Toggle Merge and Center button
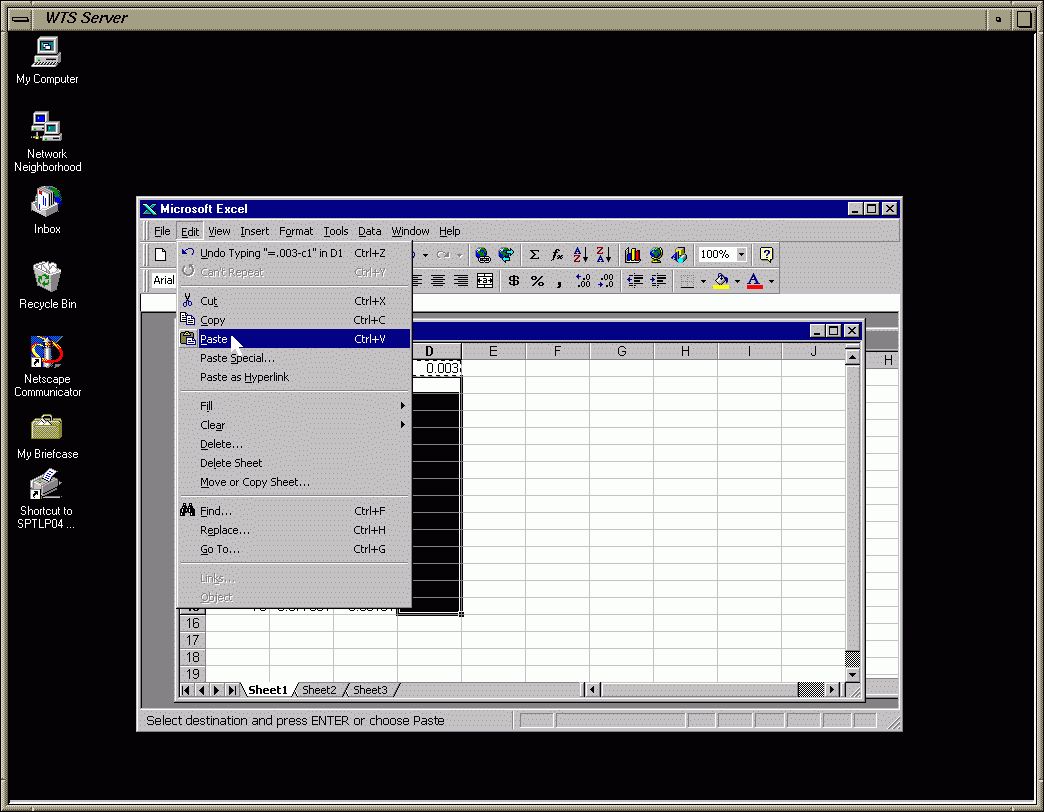 (x=485, y=281)
